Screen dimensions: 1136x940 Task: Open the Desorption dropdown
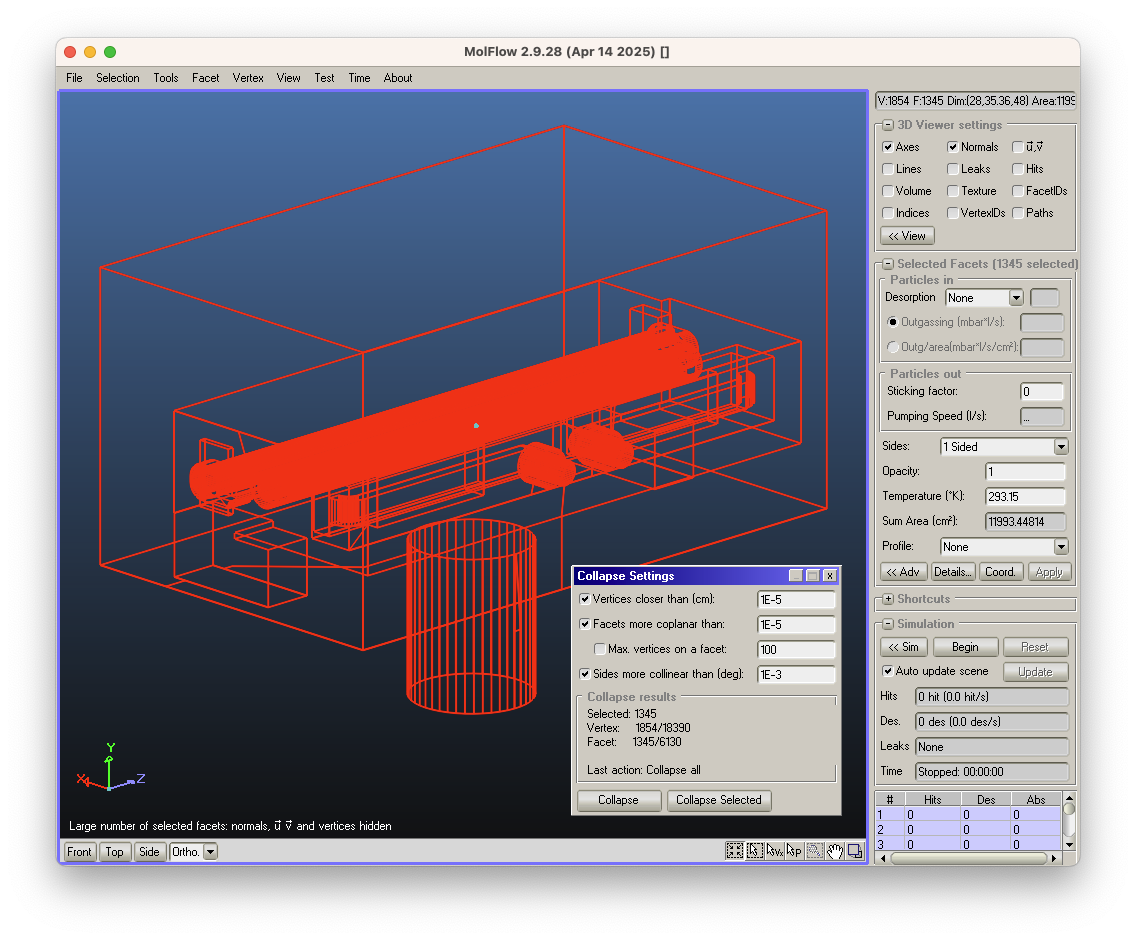[x=1016, y=298]
